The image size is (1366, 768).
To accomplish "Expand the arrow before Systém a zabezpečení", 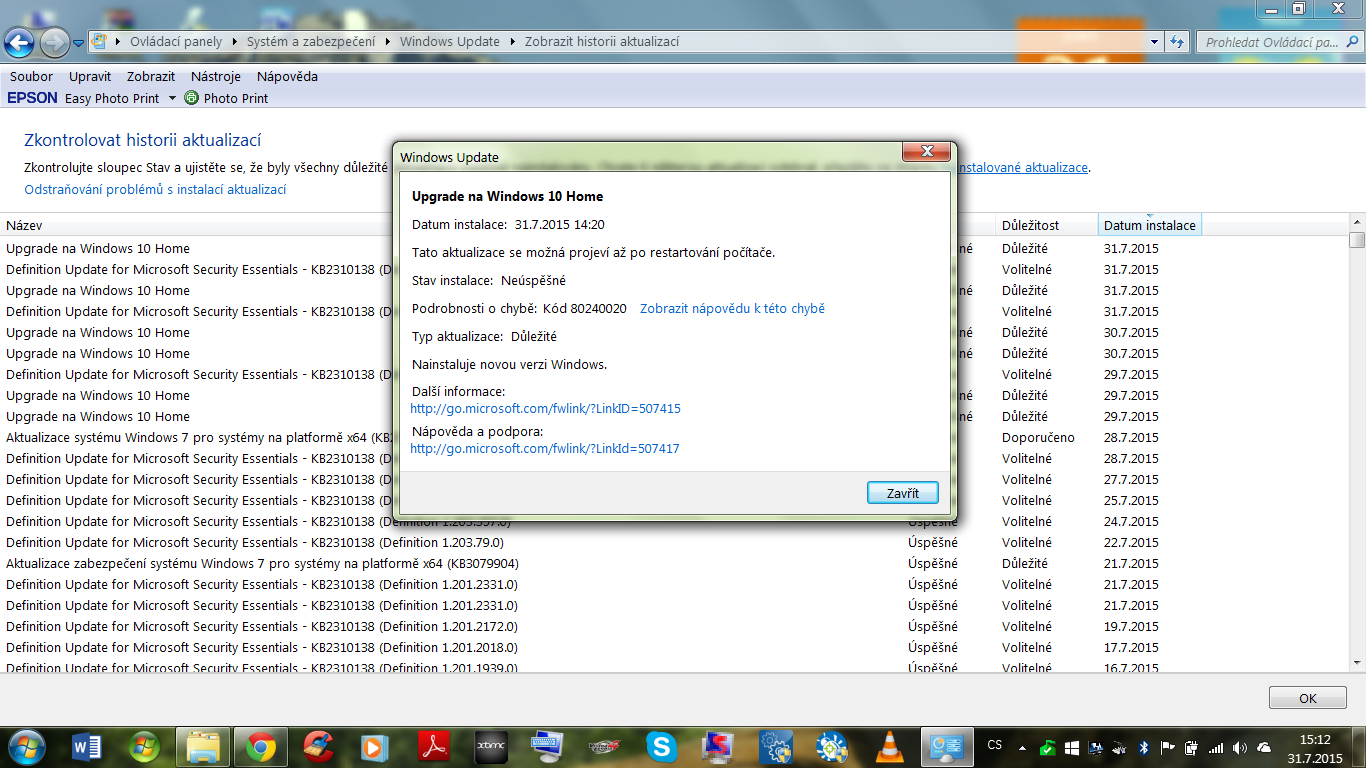I will [234, 42].
